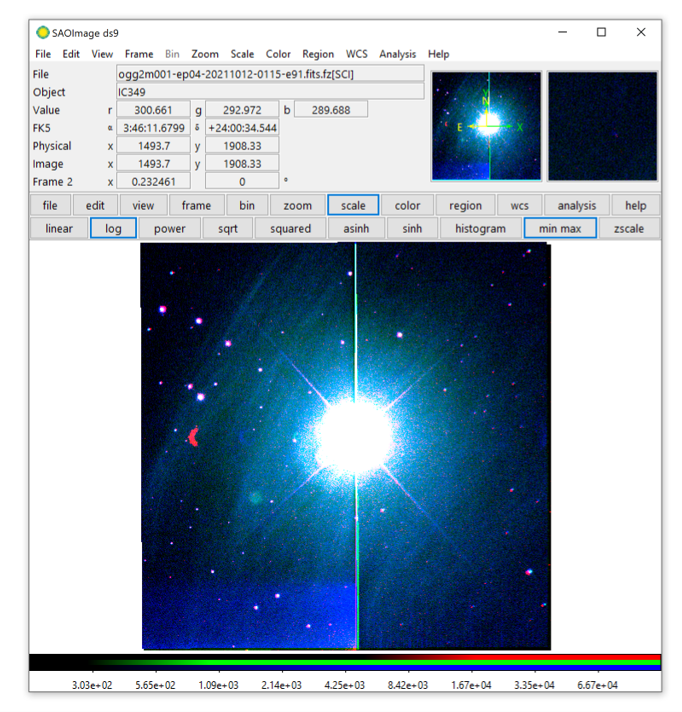Open the Analysis menu
682x712 pixels.
point(398,54)
